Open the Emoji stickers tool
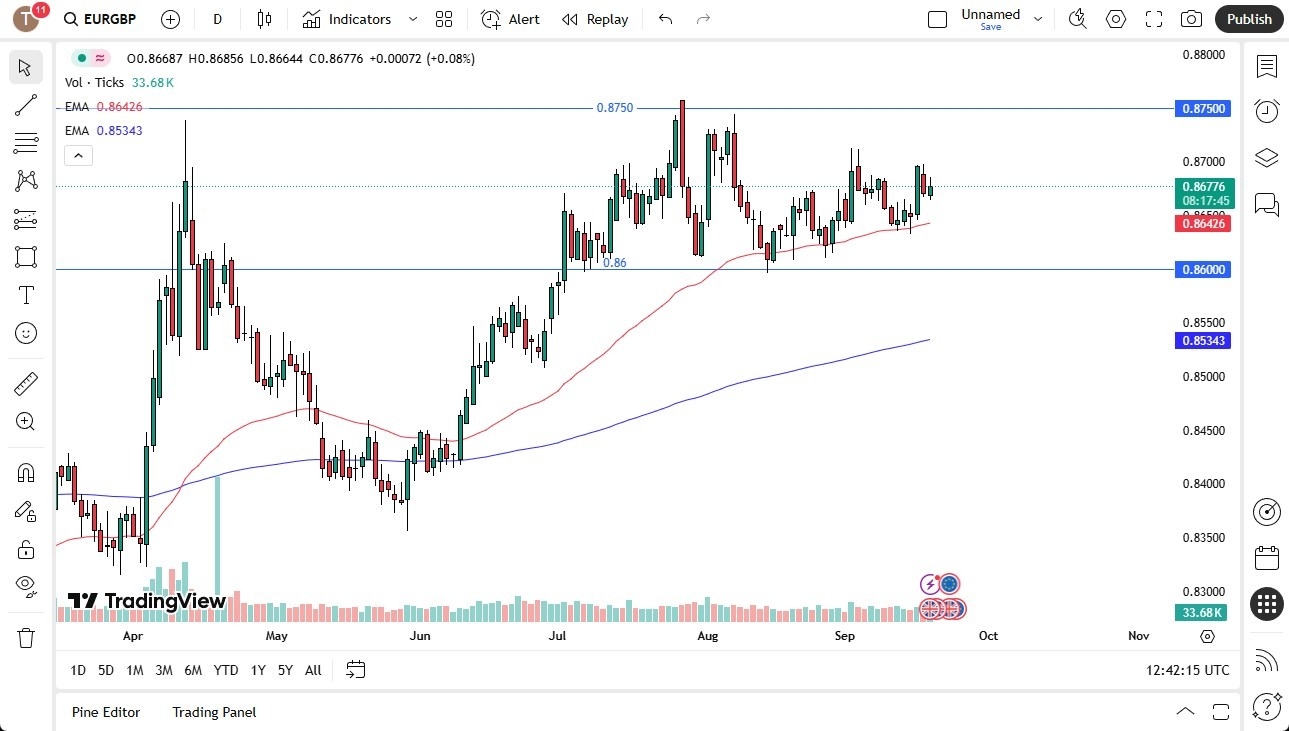This screenshot has width=1289, height=731. [25, 333]
